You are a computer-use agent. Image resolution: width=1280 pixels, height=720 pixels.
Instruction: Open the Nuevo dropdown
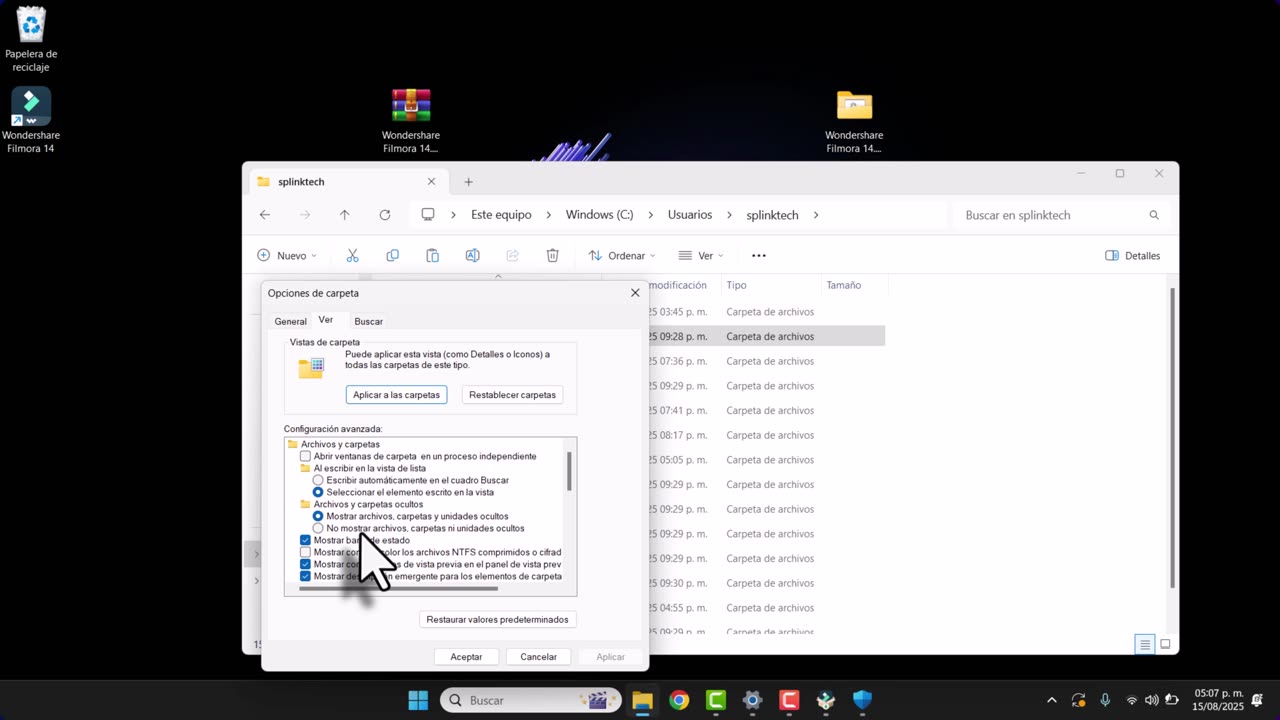(x=287, y=256)
